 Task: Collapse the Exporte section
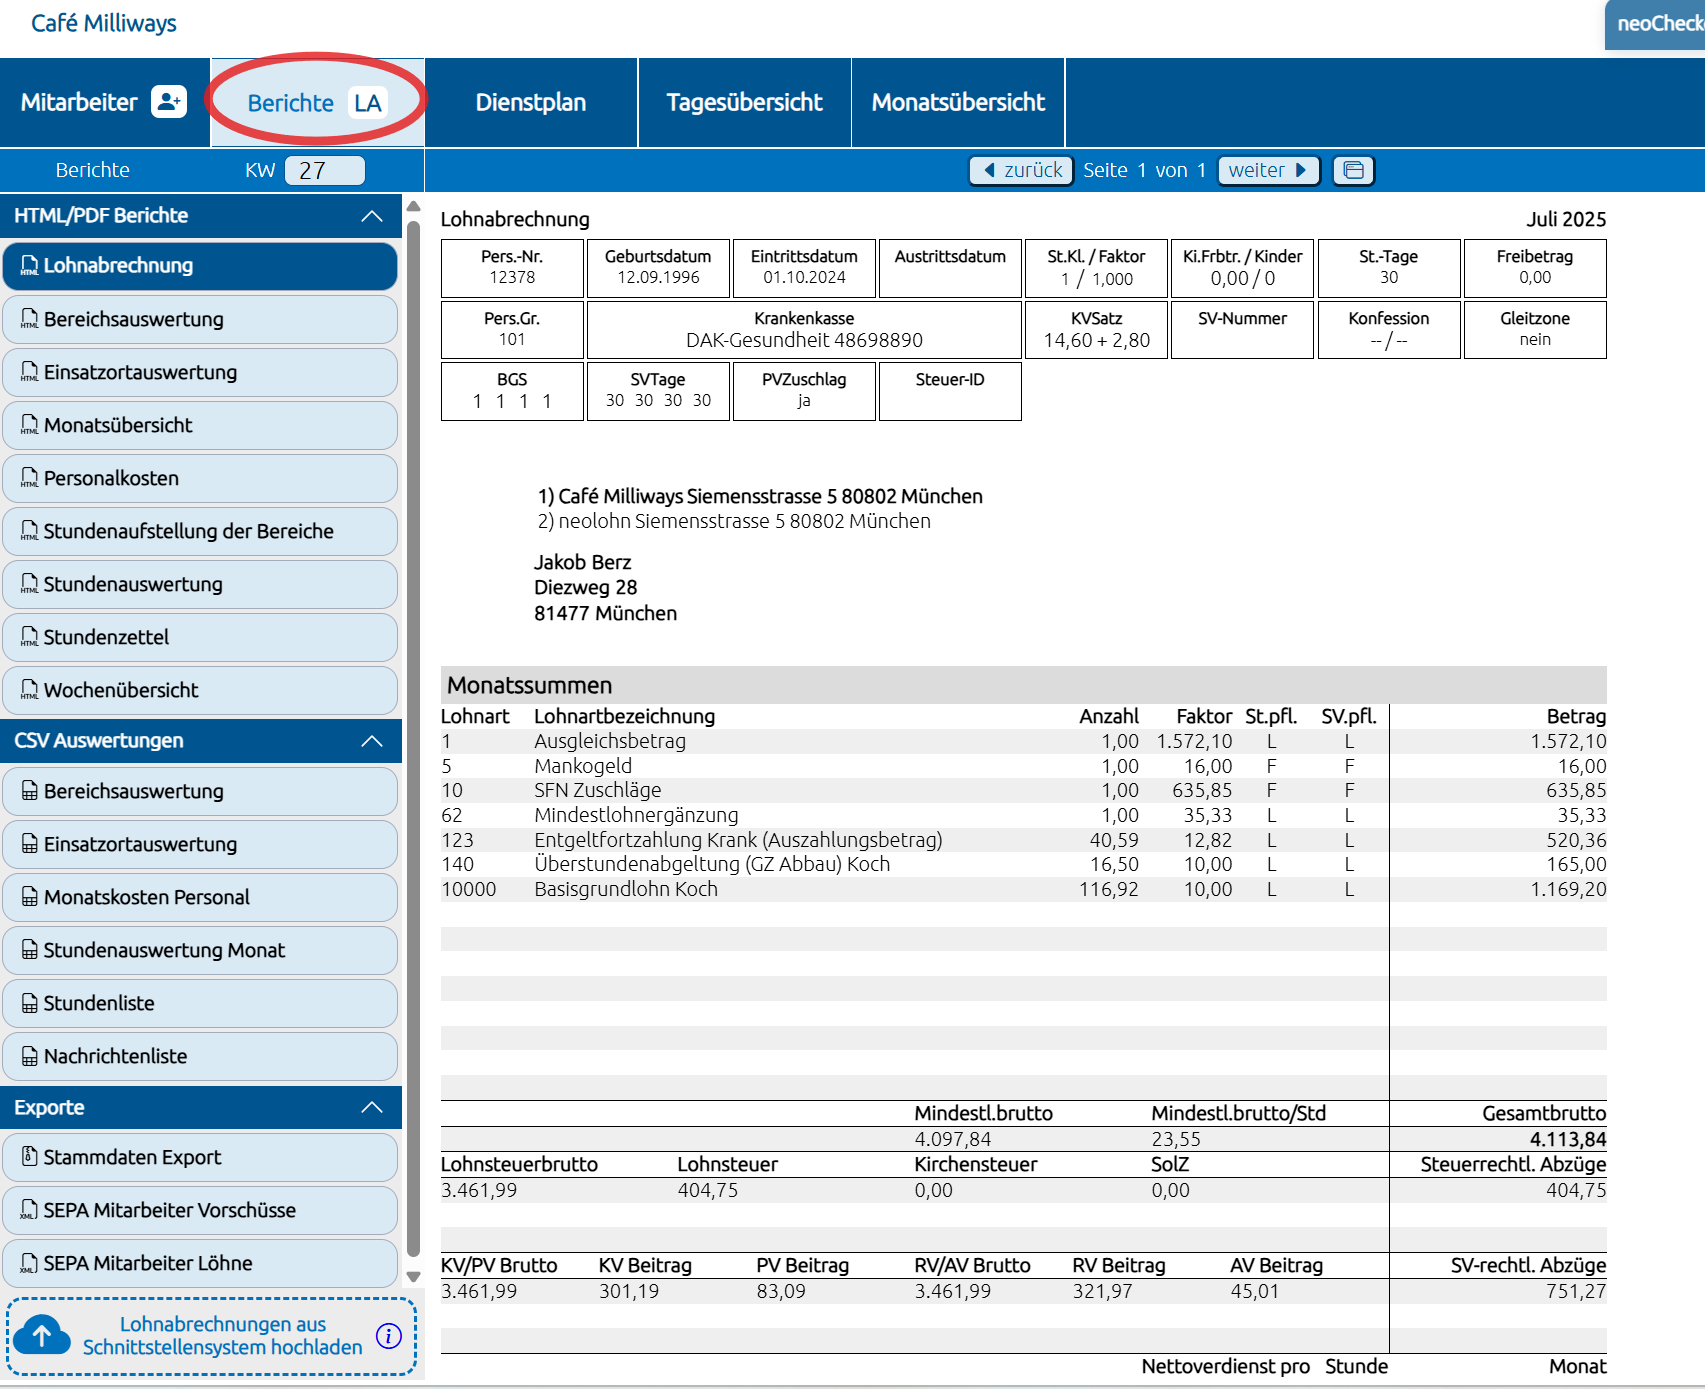372,1107
